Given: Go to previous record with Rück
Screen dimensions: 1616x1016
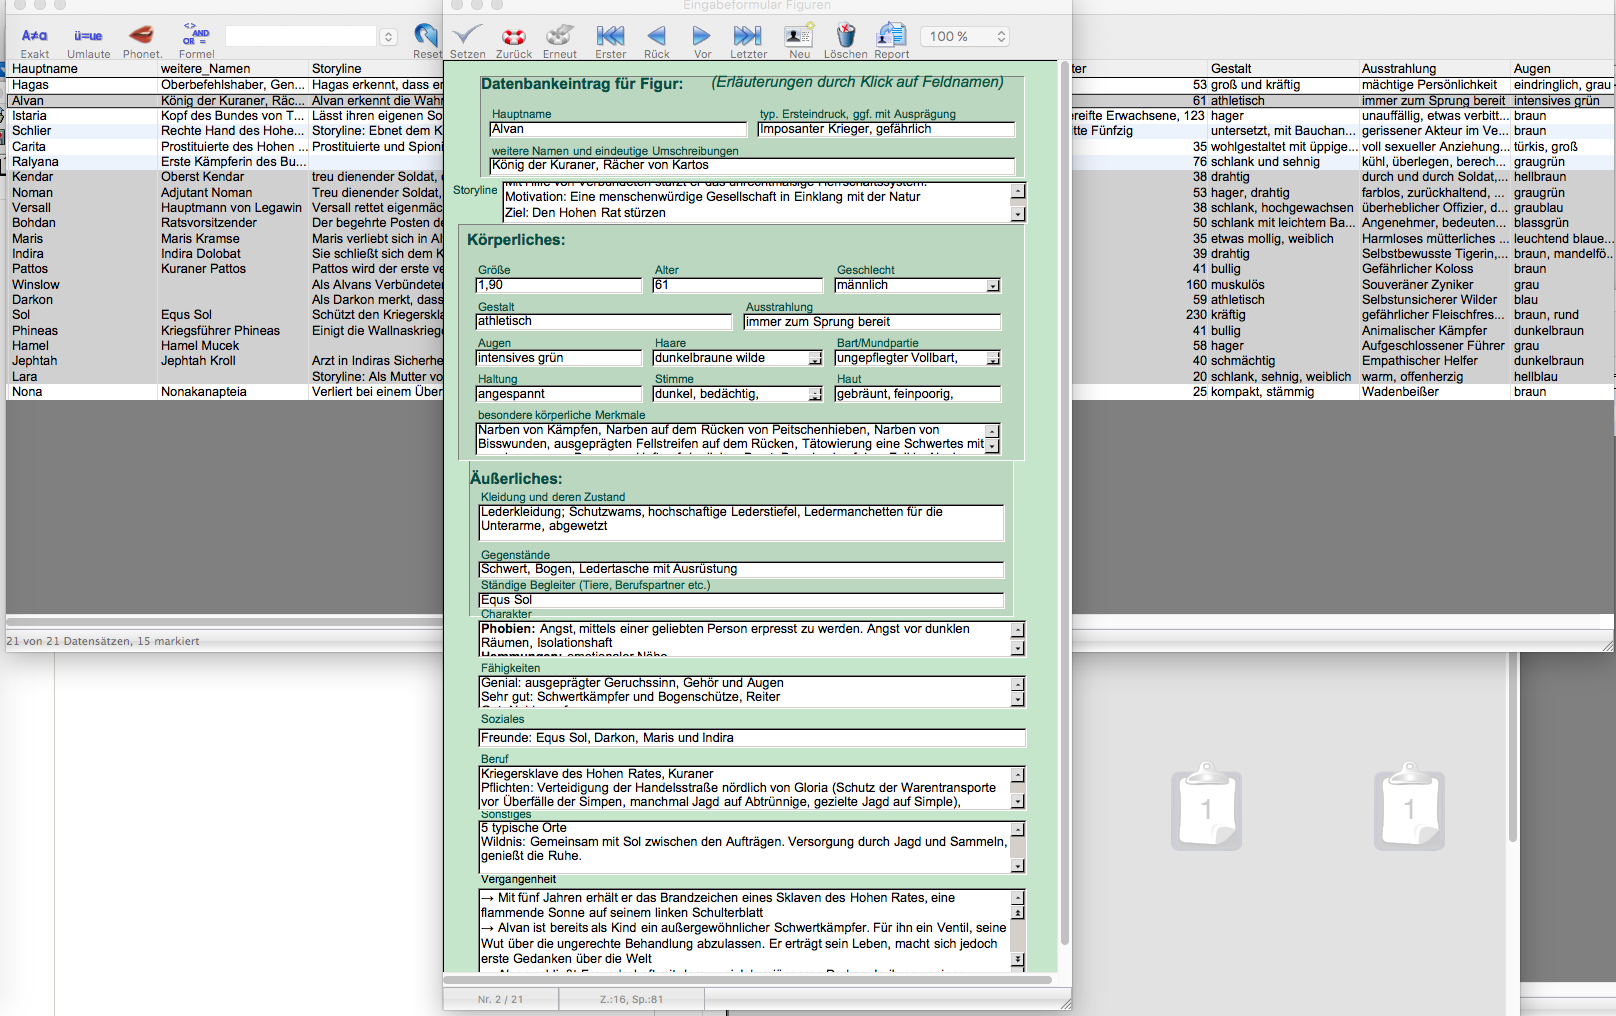Looking at the screenshot, I should 656,41.
